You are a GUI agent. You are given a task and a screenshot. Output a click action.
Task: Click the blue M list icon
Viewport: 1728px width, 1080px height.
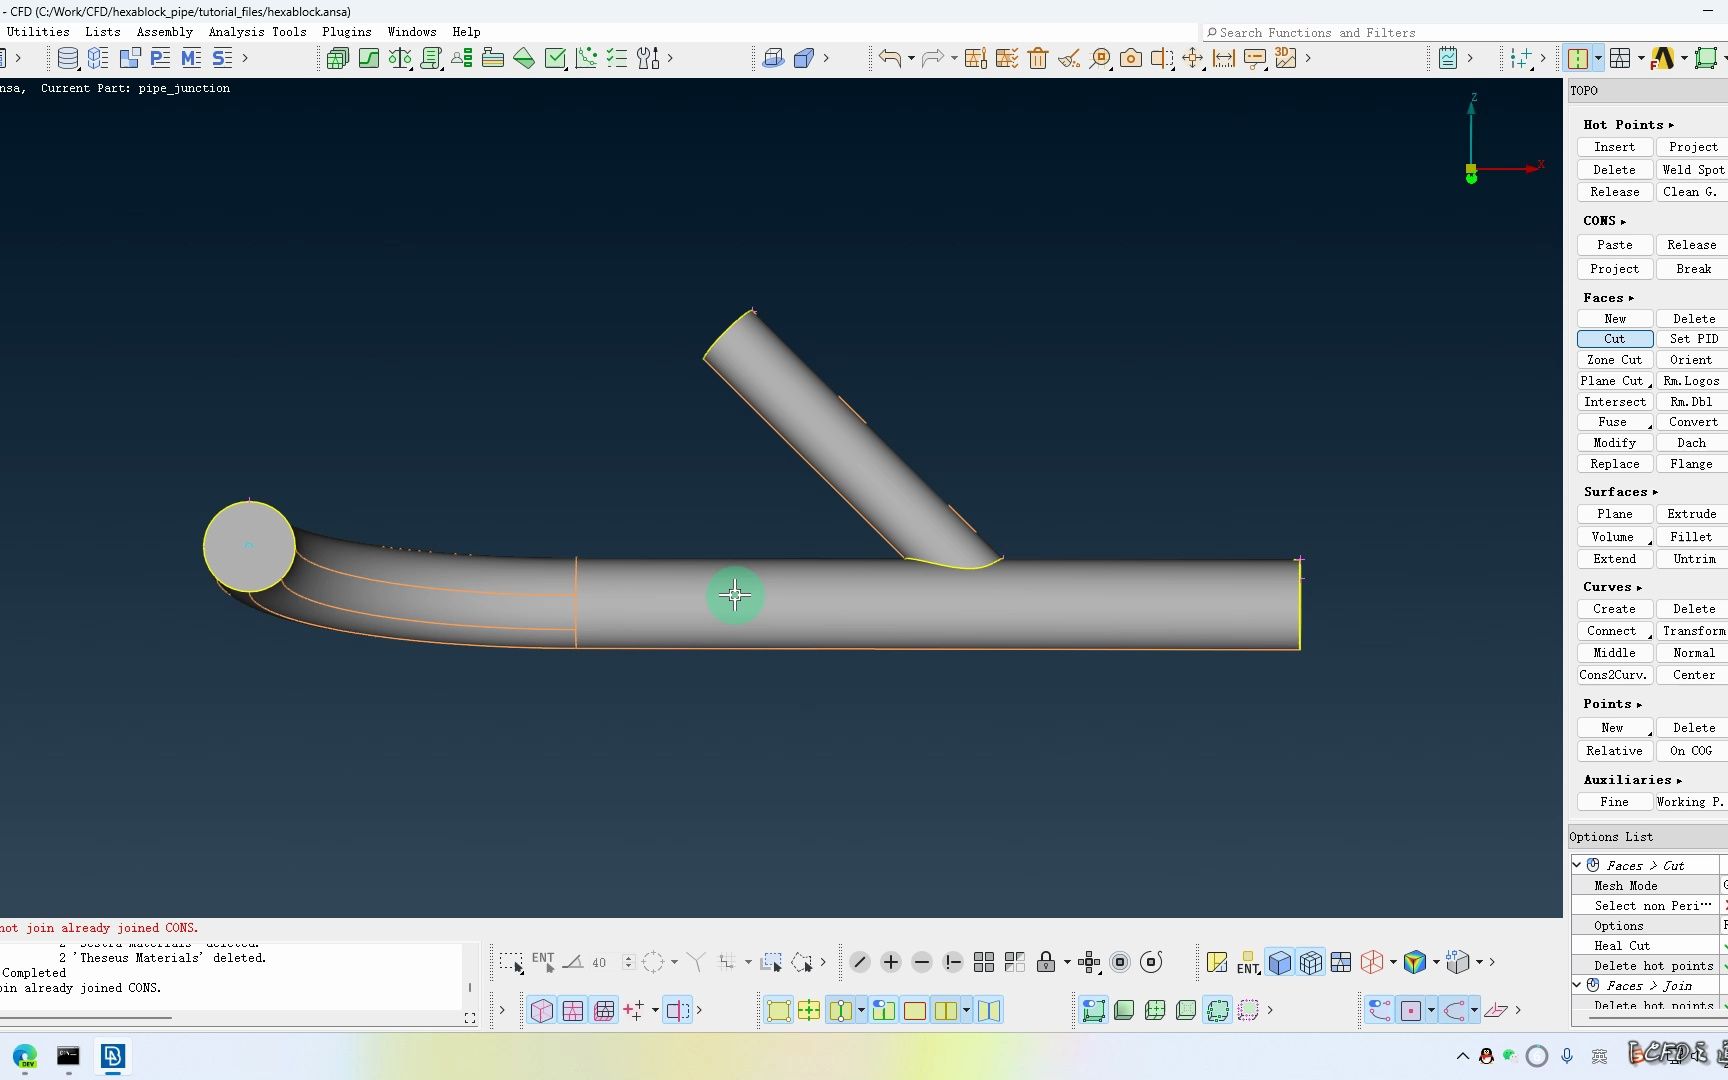[191, 58]
